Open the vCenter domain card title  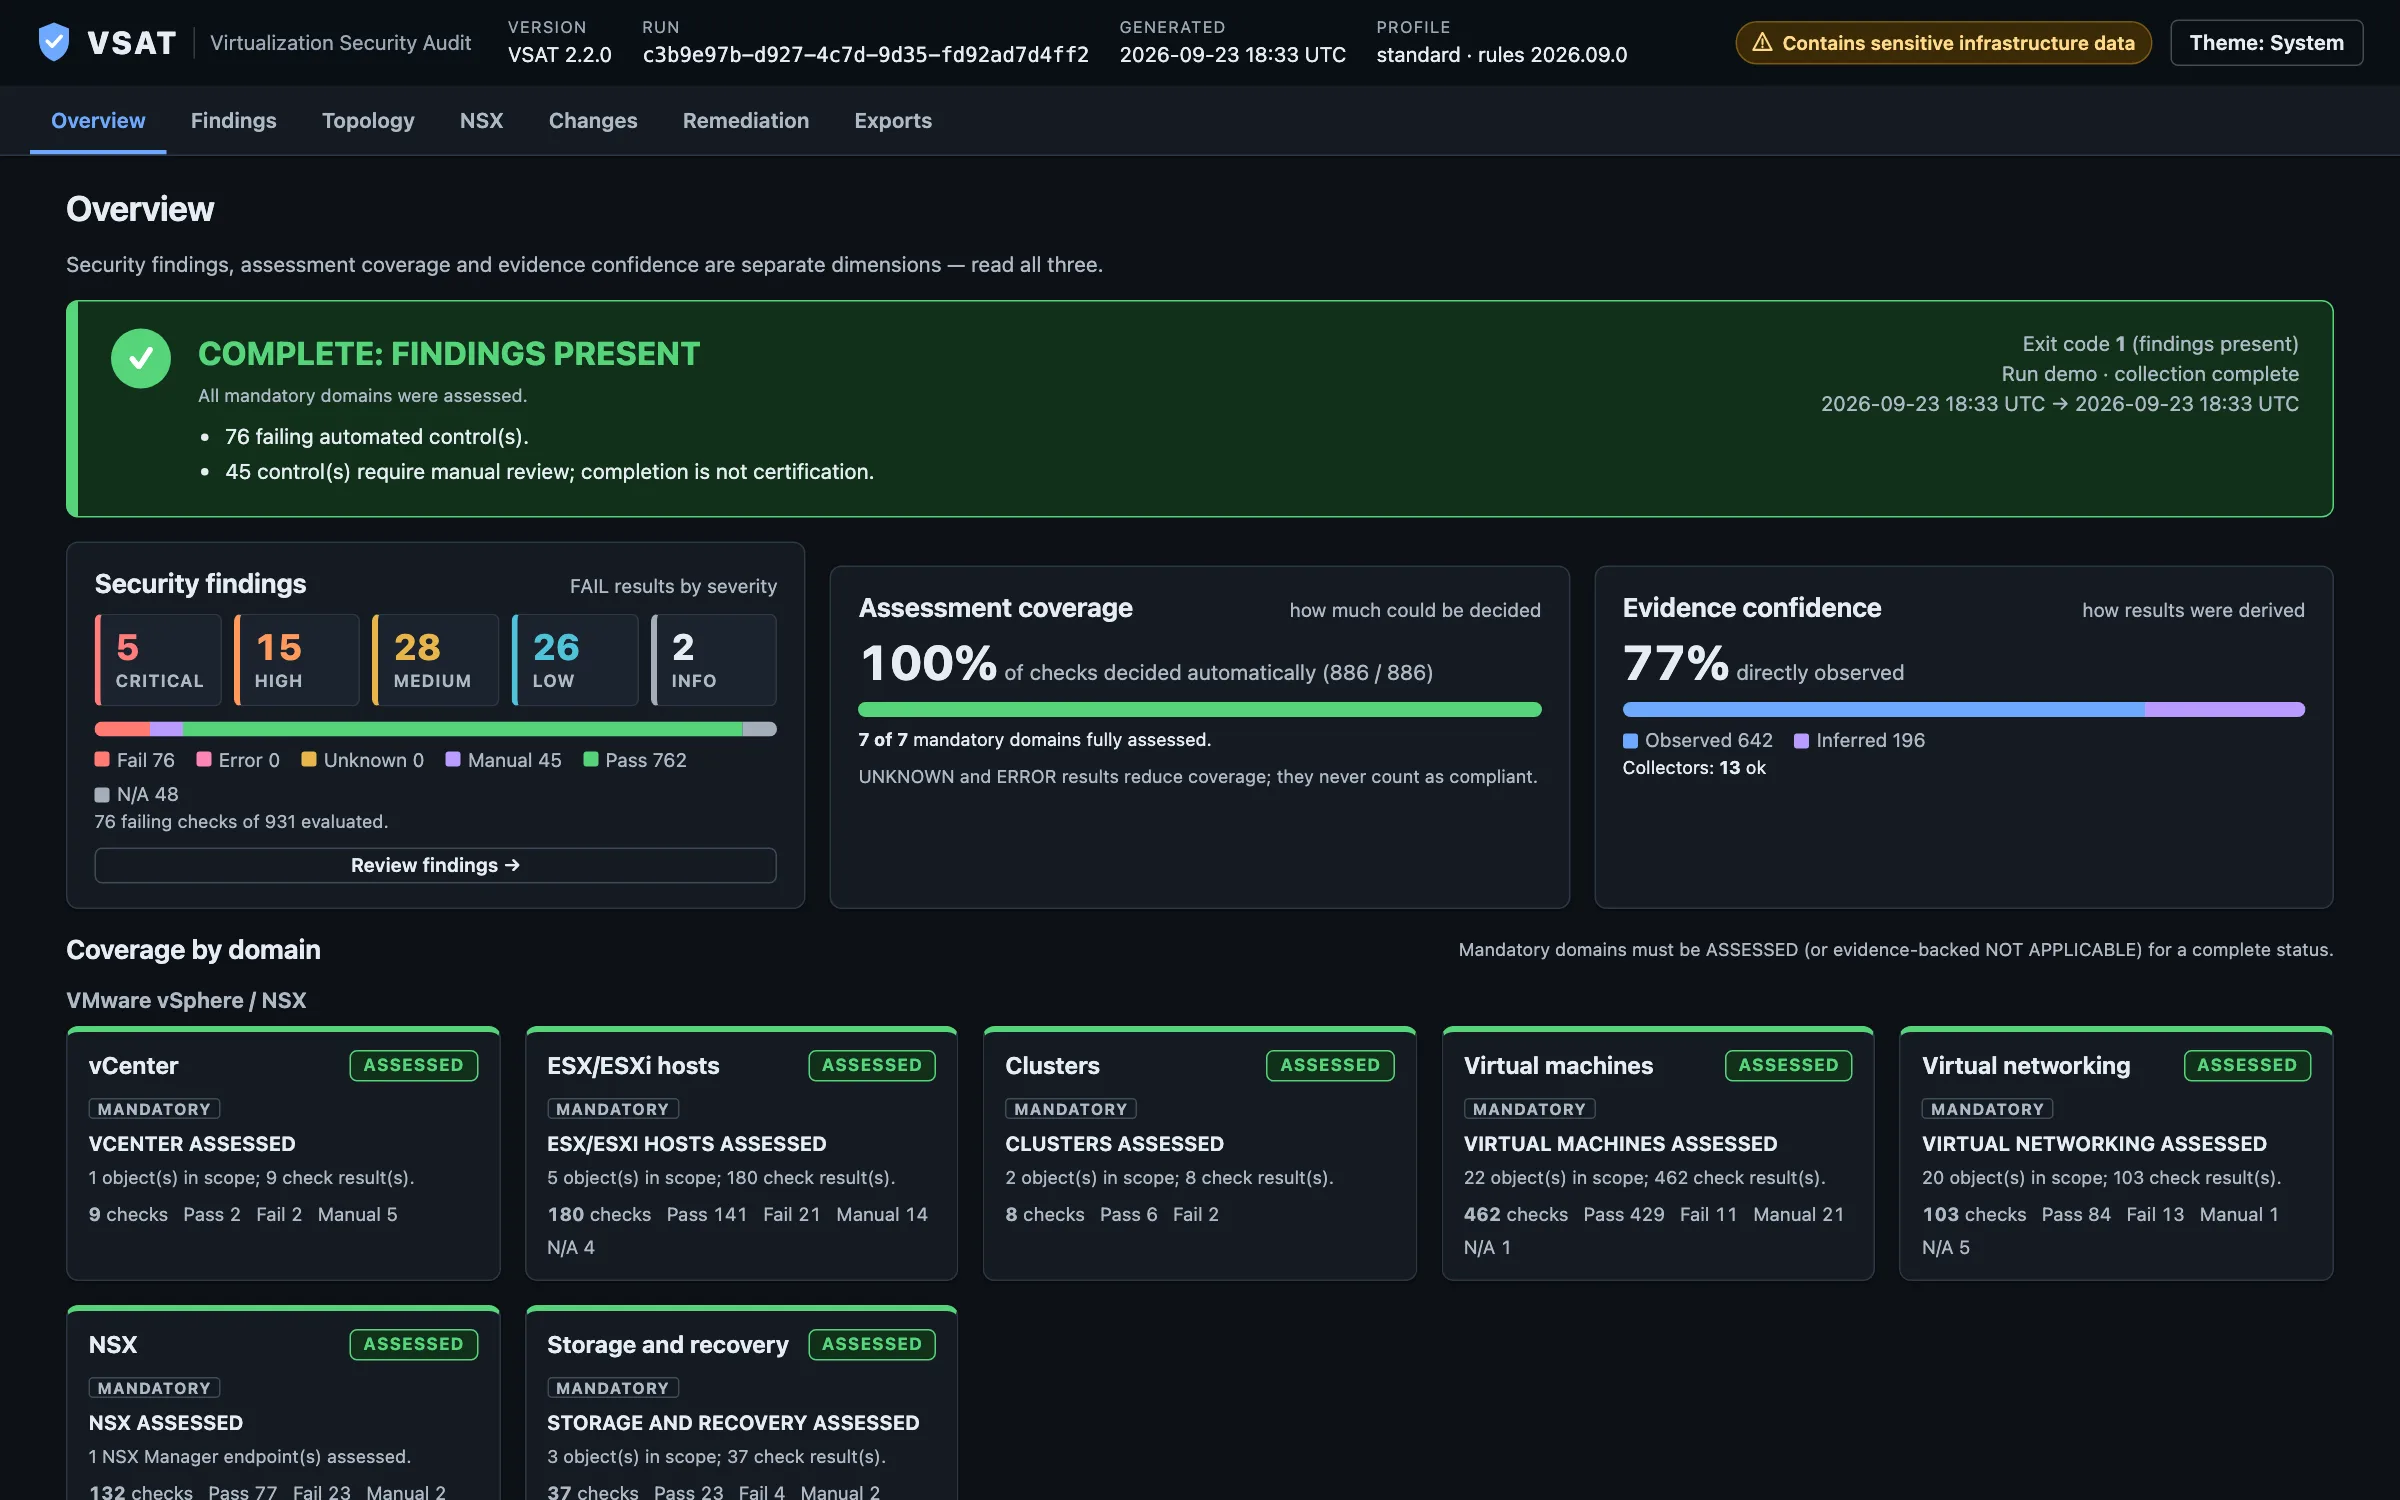(x=133, y=1065)
